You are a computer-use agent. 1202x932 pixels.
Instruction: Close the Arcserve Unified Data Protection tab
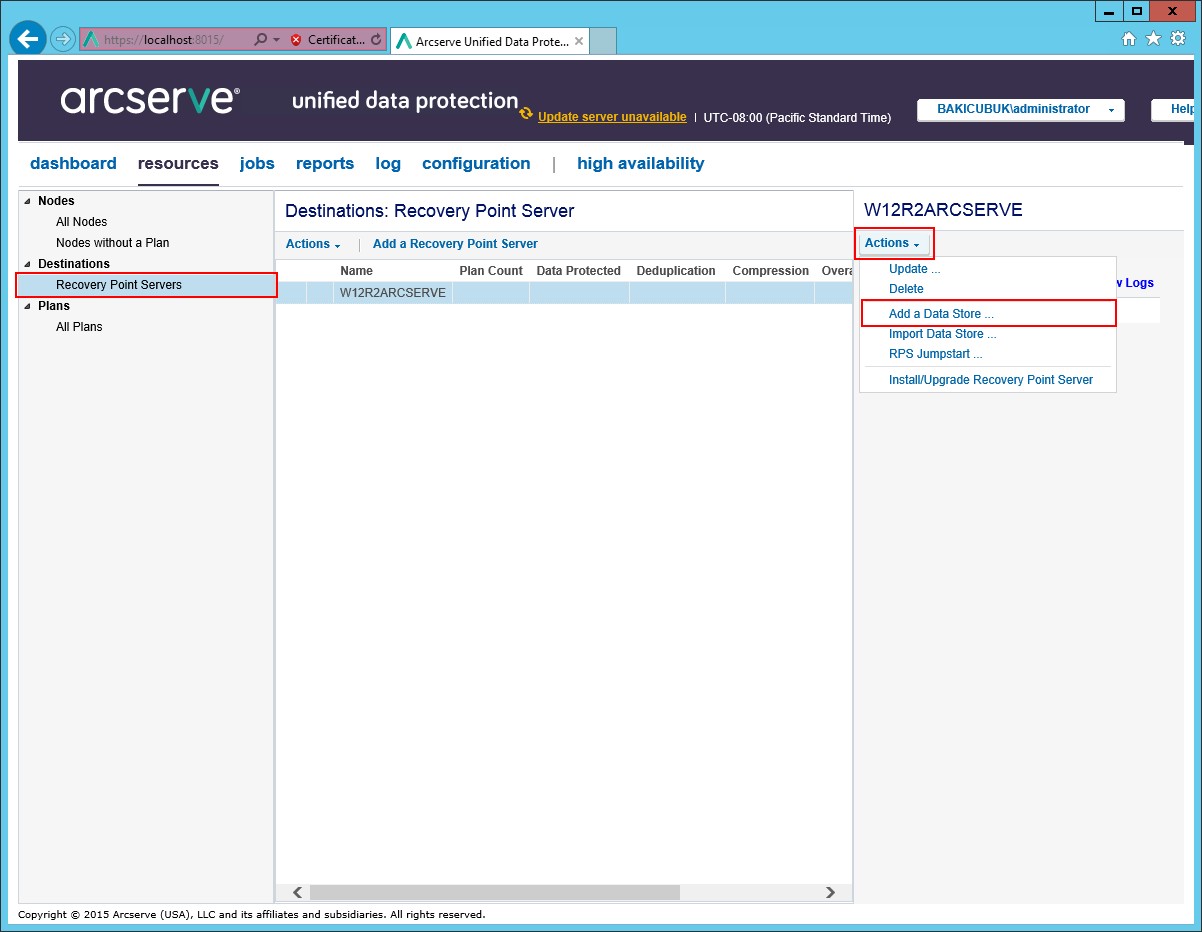579,41
